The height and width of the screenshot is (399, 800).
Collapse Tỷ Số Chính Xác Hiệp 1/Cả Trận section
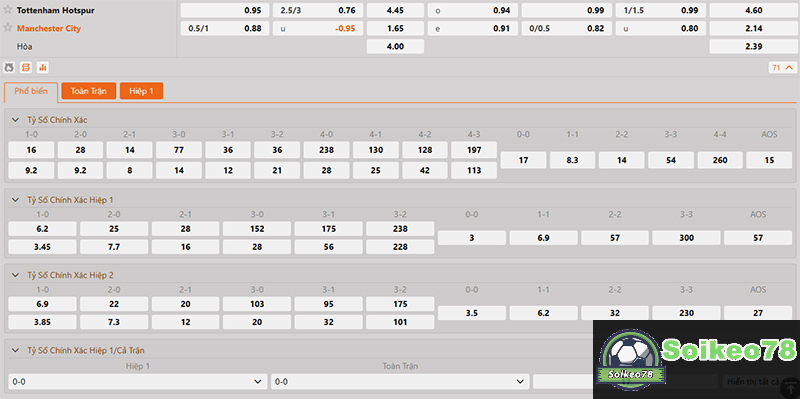click(15, 350)
